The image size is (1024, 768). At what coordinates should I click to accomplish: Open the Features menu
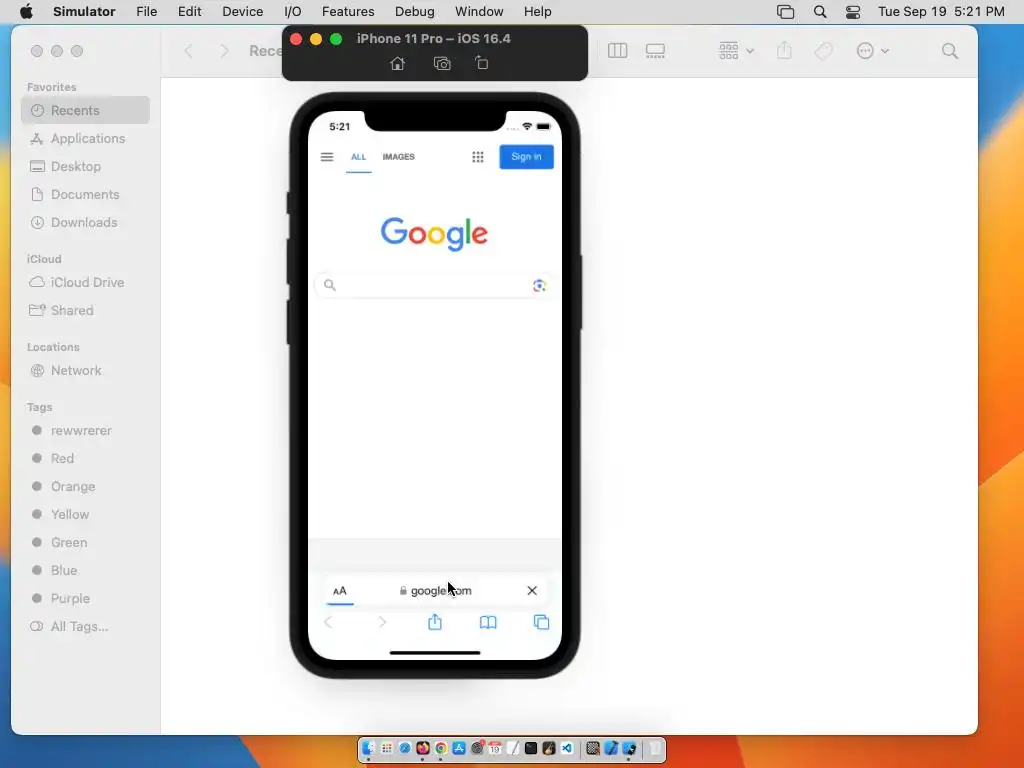[x=348, y=12]
